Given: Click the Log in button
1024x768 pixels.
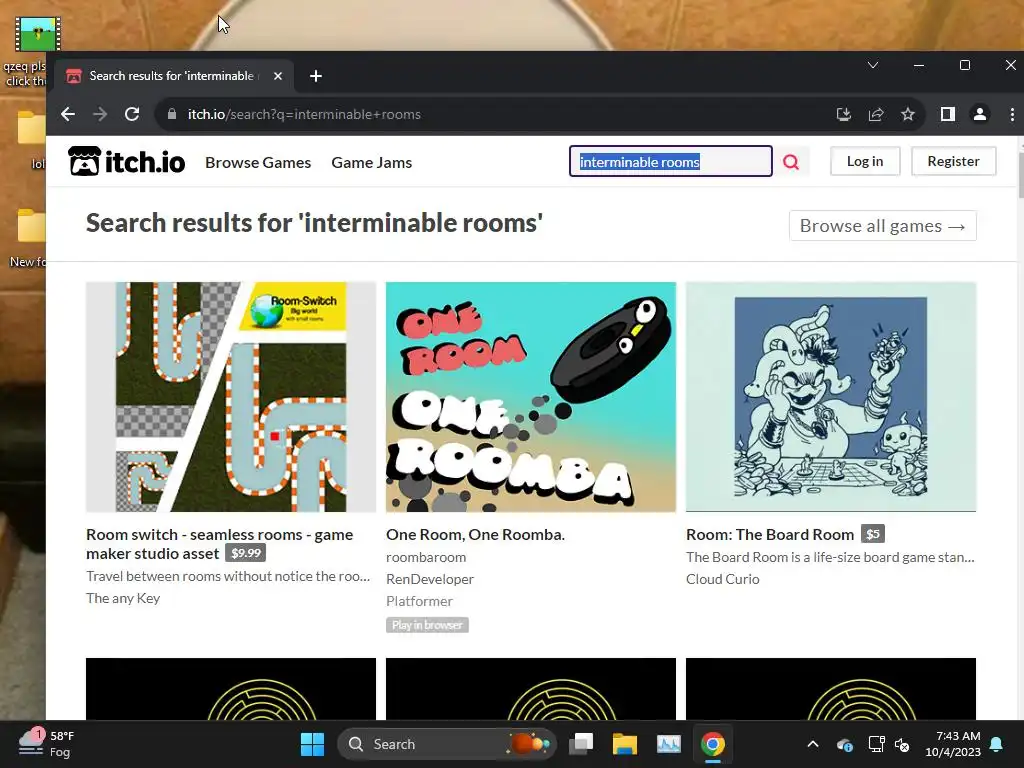Looking at the screenshot, I should [x=865, y=161].
